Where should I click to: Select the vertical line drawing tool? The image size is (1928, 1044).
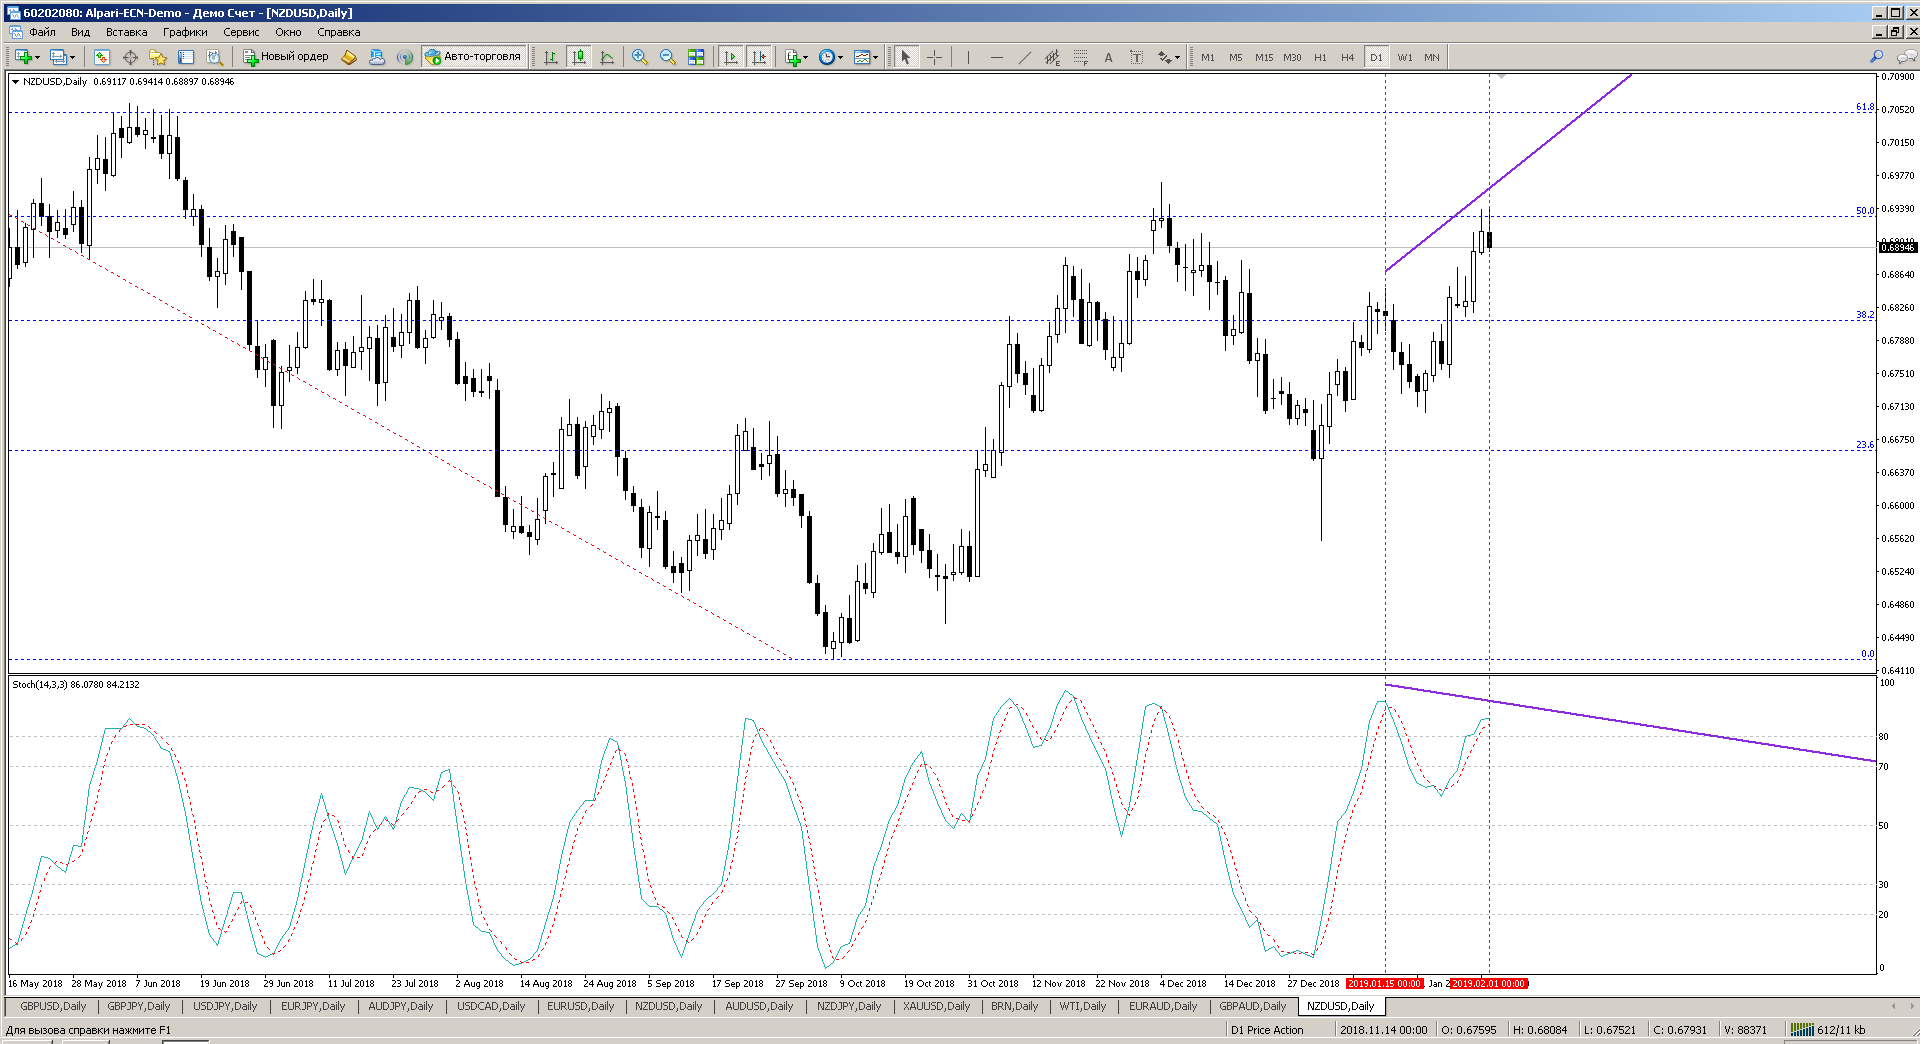tap(968, 57)
